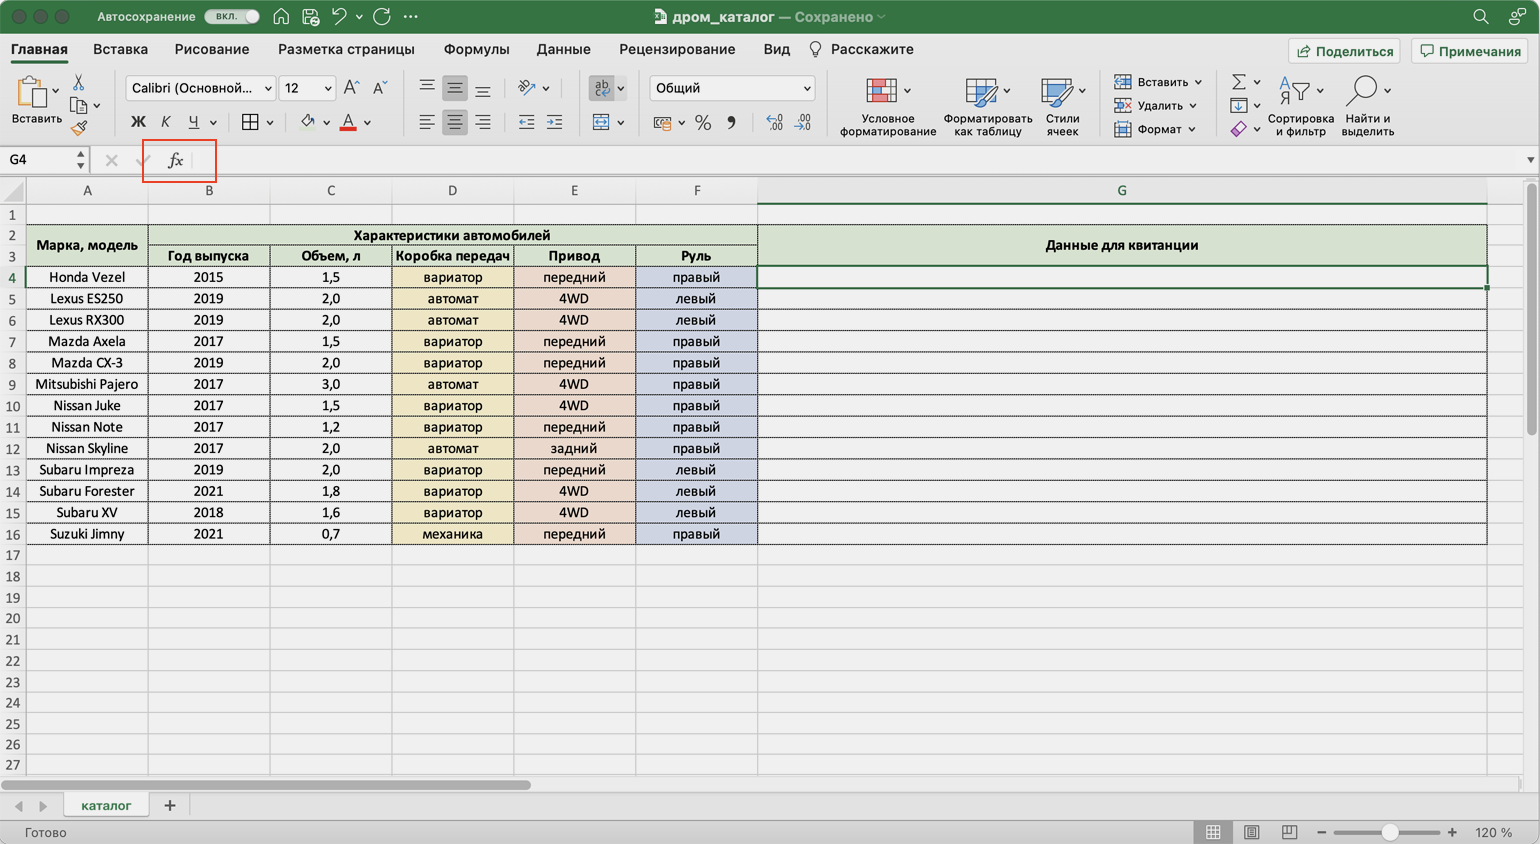
Task: Open the font size dropdown
Action: point(307,88)
